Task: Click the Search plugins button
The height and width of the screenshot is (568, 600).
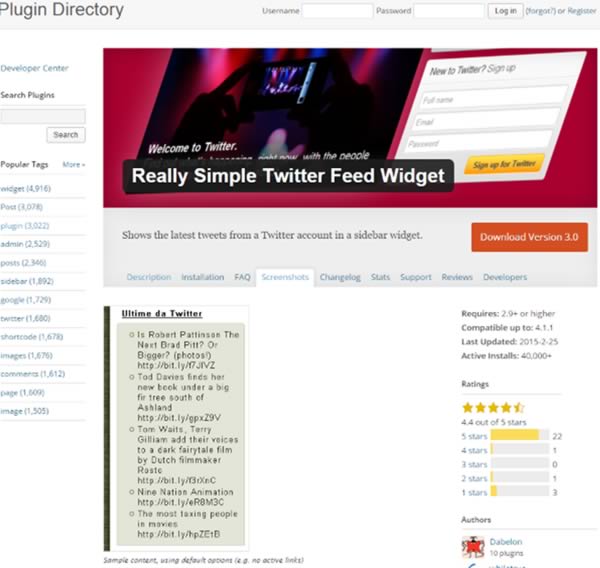Action: pyautogui.click(x=66, y=135)
